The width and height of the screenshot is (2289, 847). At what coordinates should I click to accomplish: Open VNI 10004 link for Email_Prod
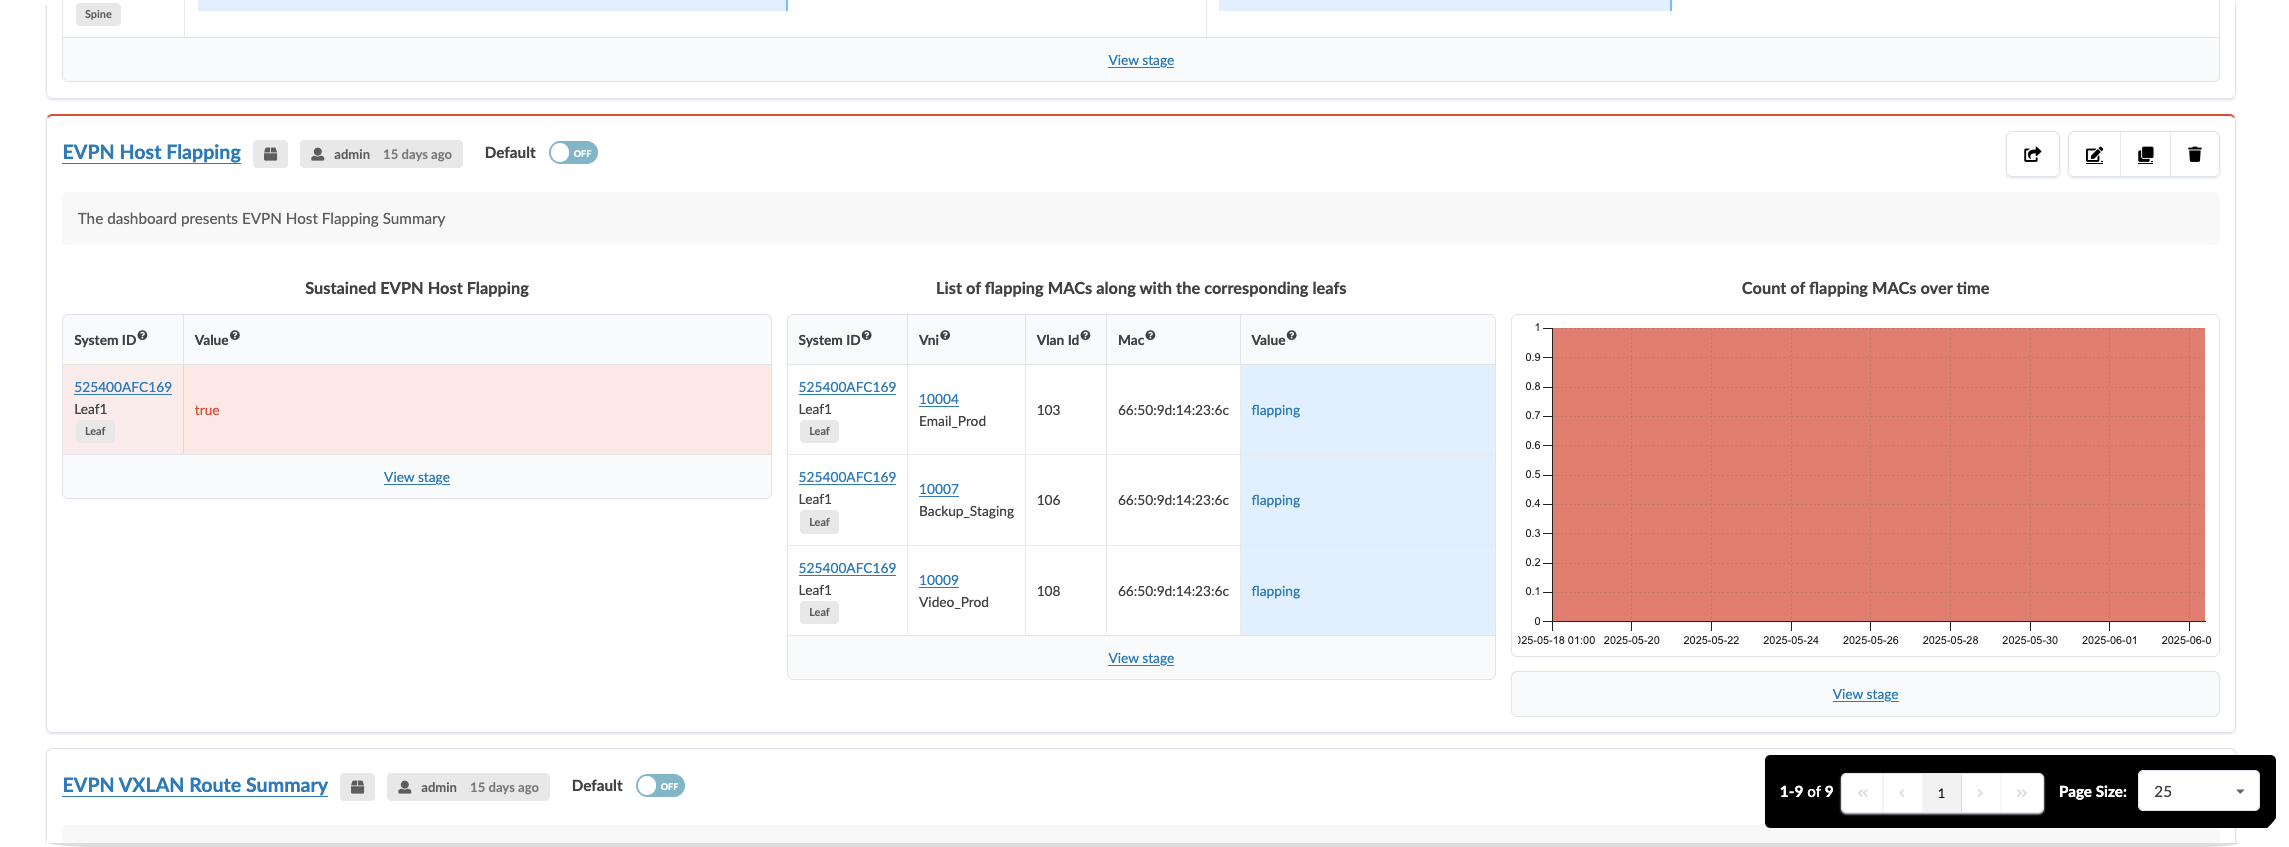pyautogui.click(x=938, y=399)
